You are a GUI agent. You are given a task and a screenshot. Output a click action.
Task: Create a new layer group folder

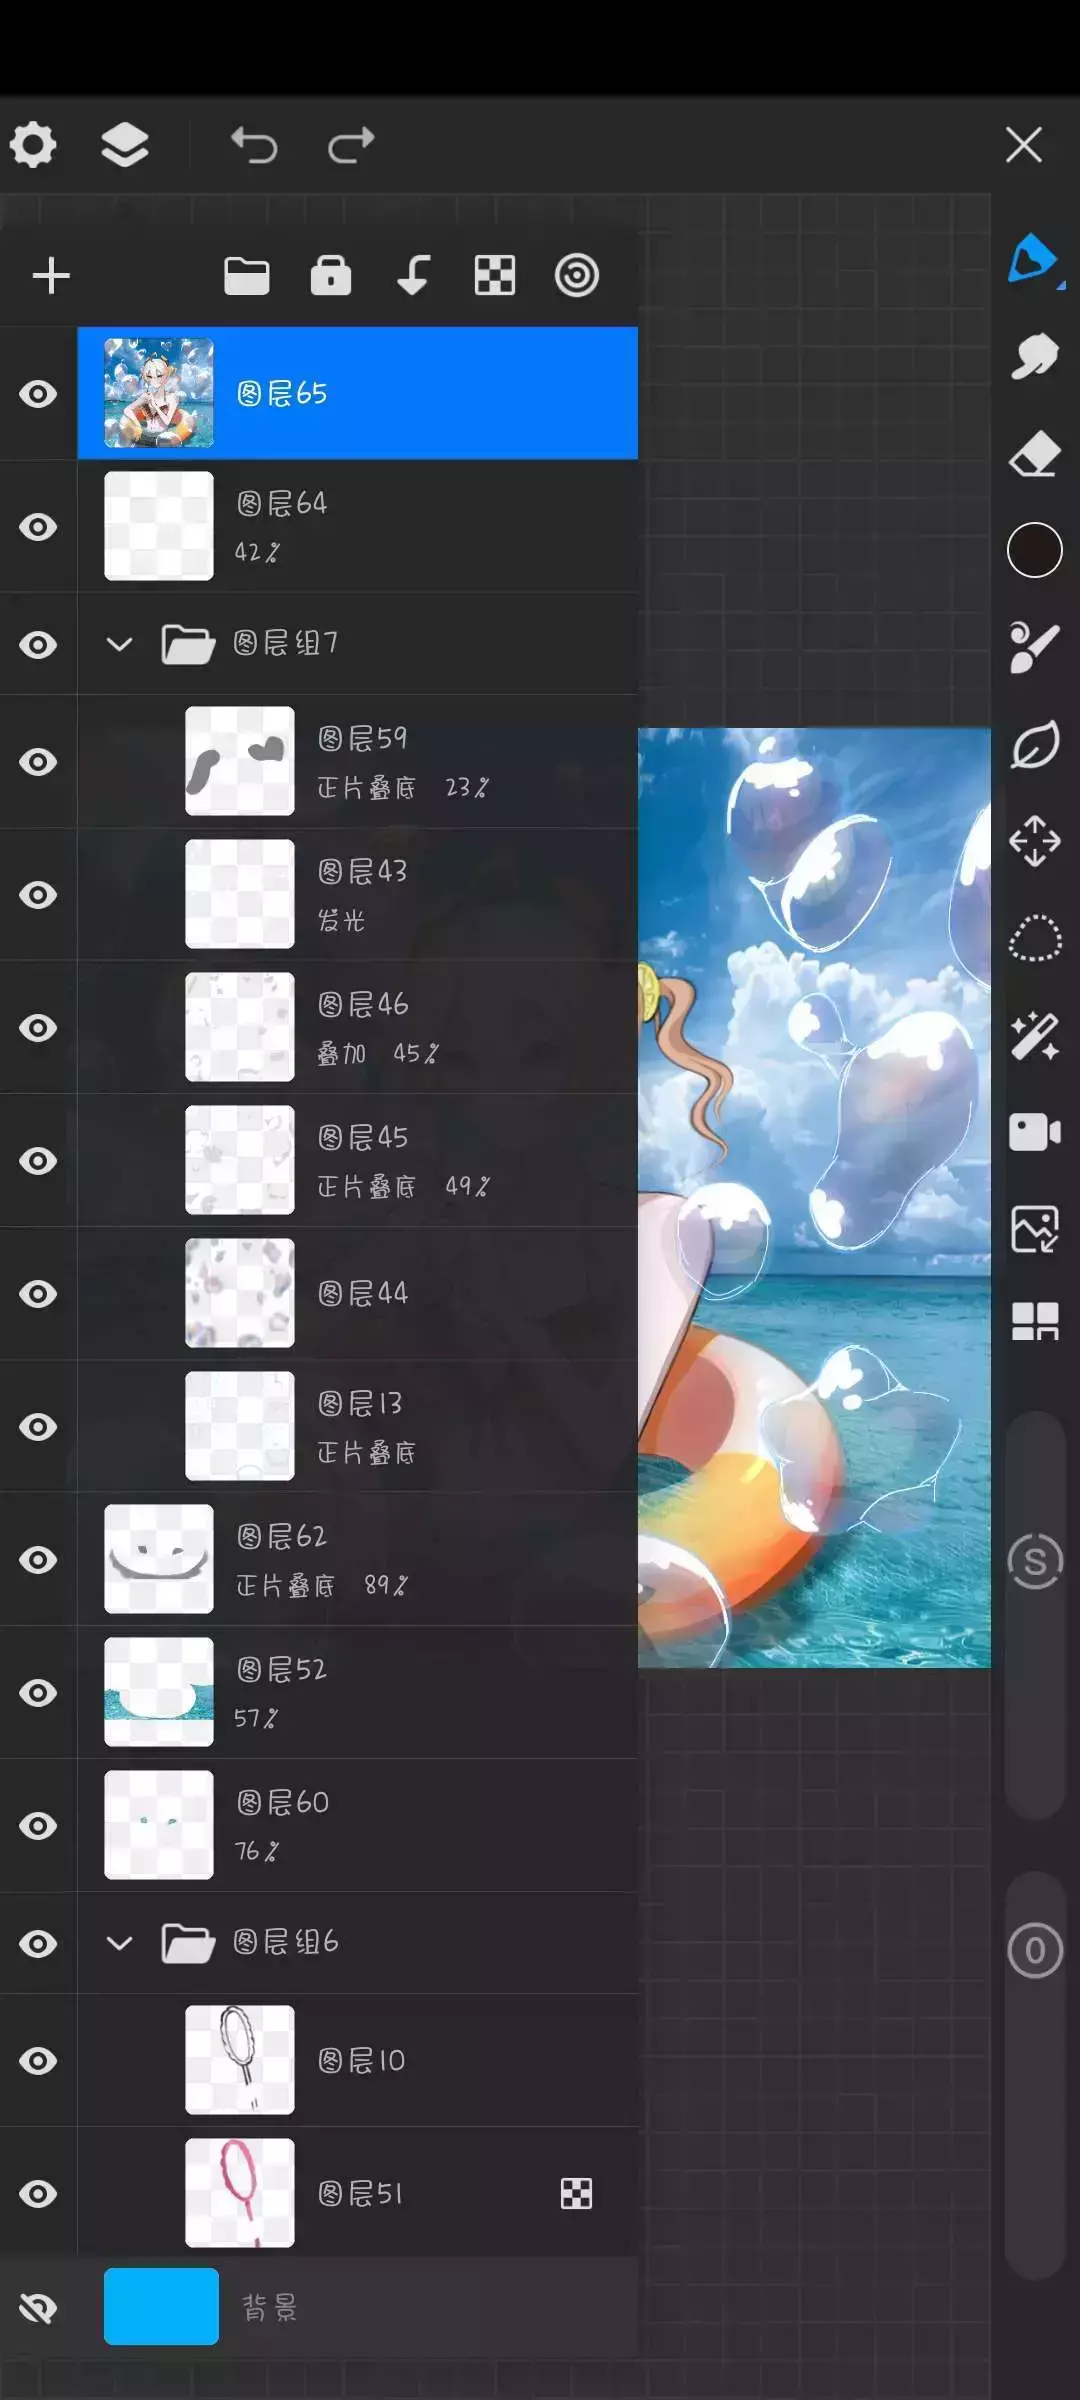tap(246, 275)
